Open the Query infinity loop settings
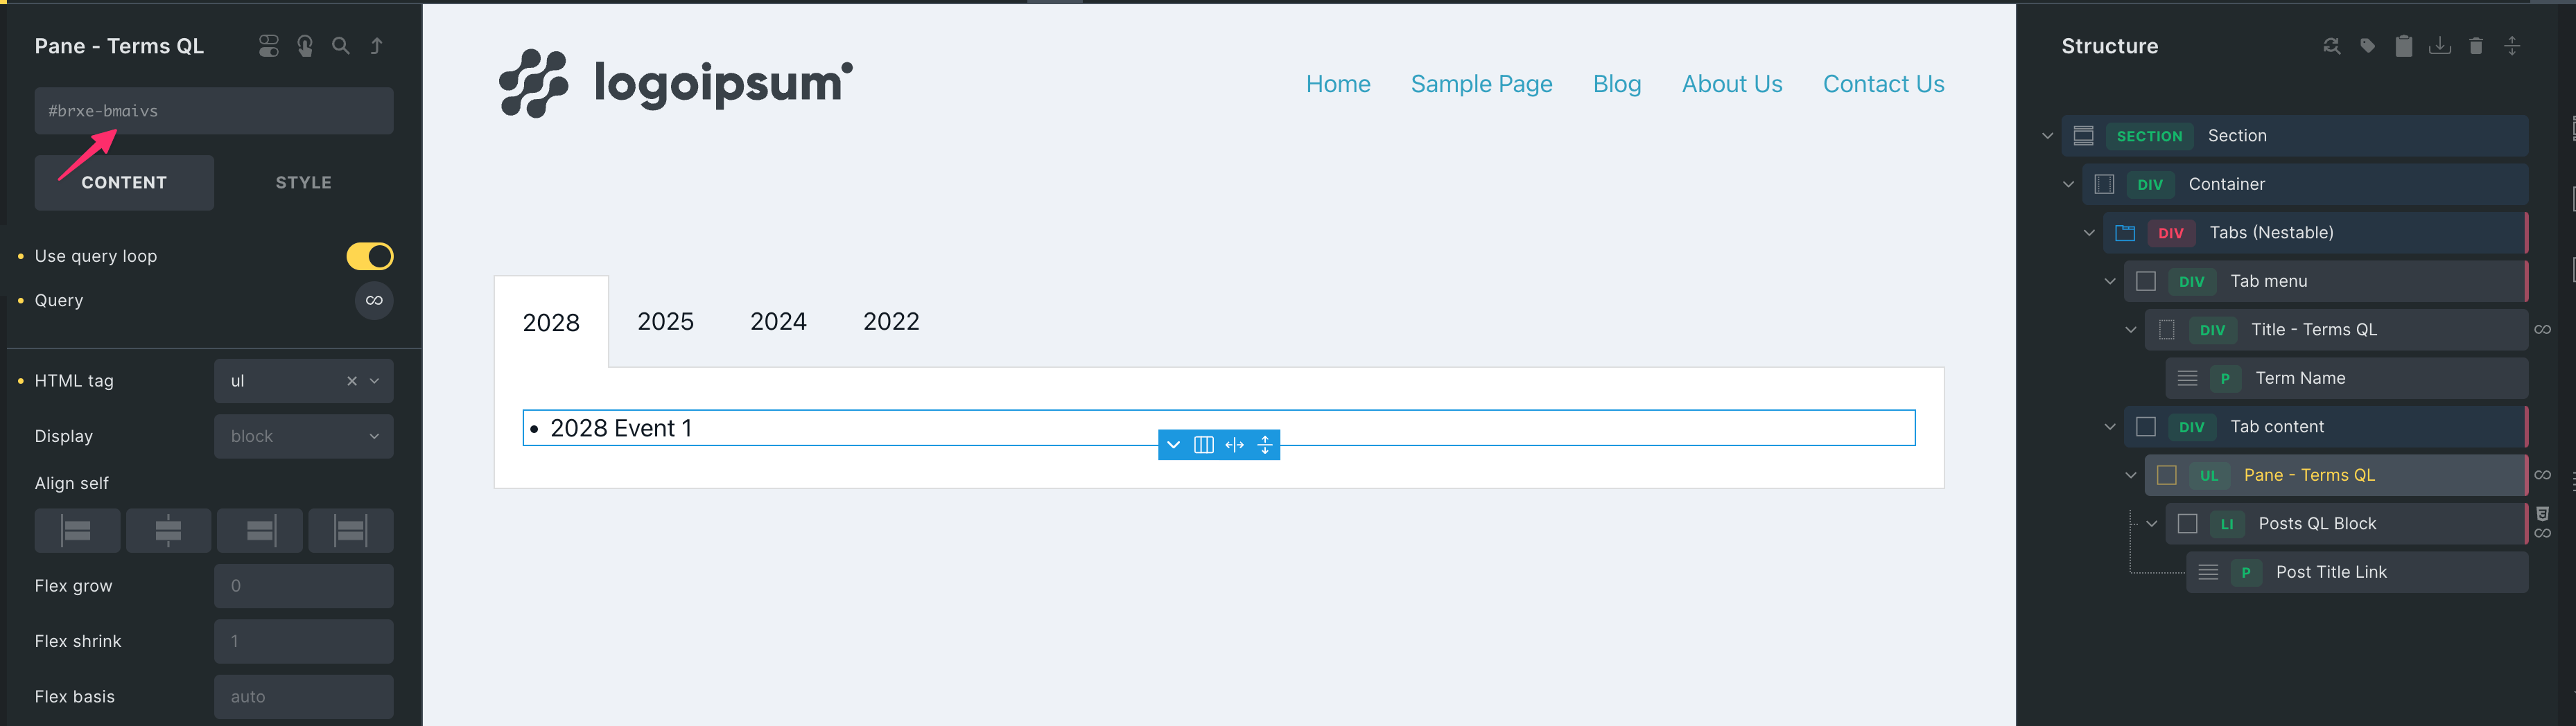This screenshot has width=2576, height=726. (x=373, y=300)
